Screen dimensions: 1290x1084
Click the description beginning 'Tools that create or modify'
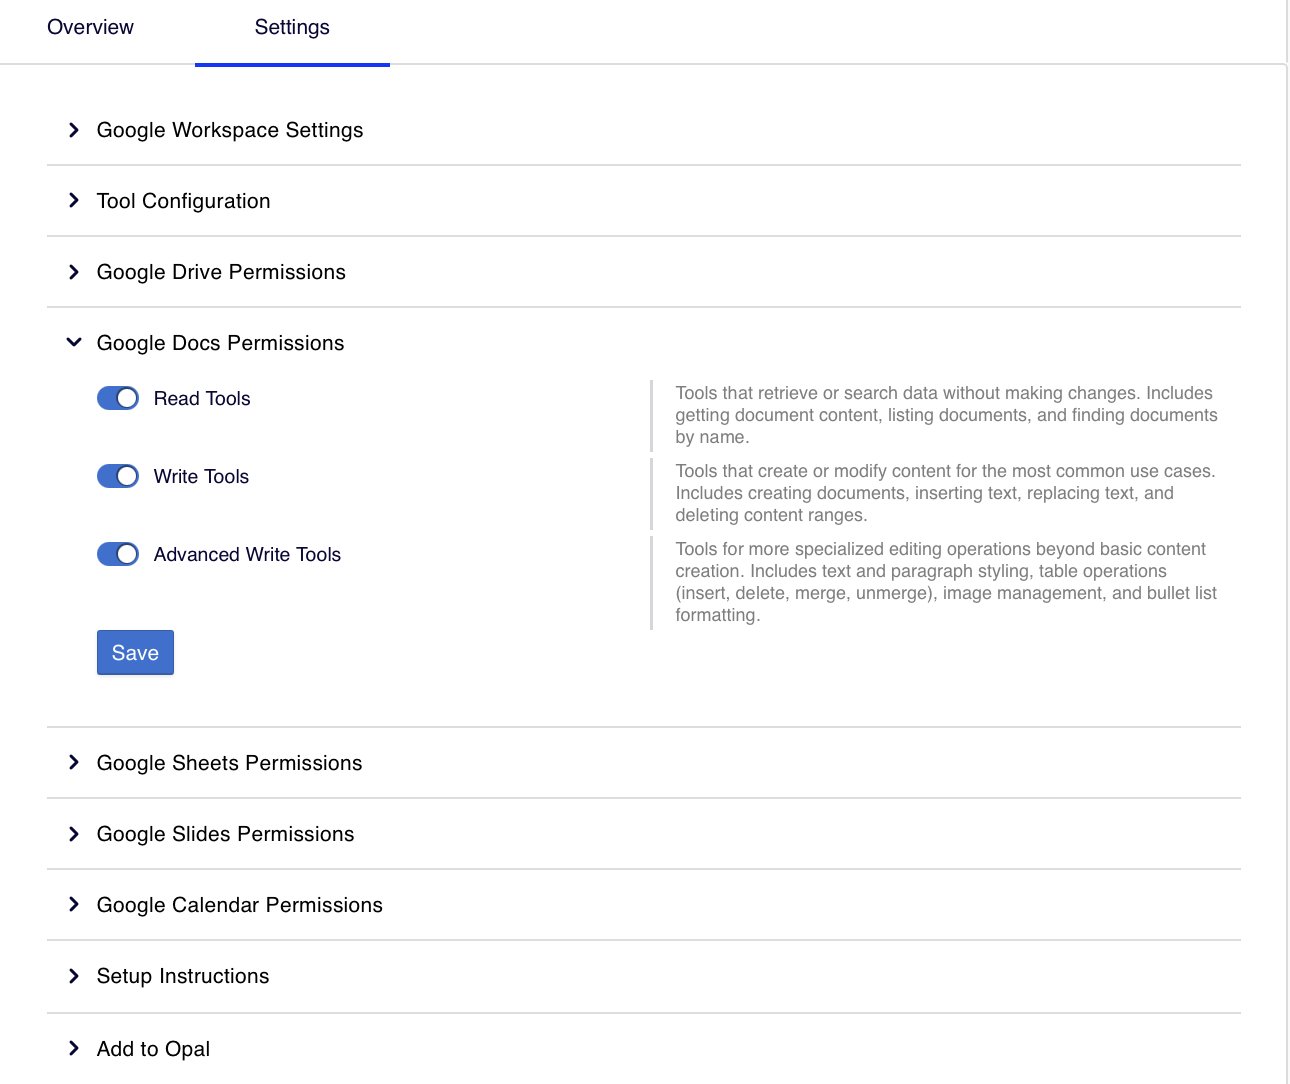click(945, 493)
